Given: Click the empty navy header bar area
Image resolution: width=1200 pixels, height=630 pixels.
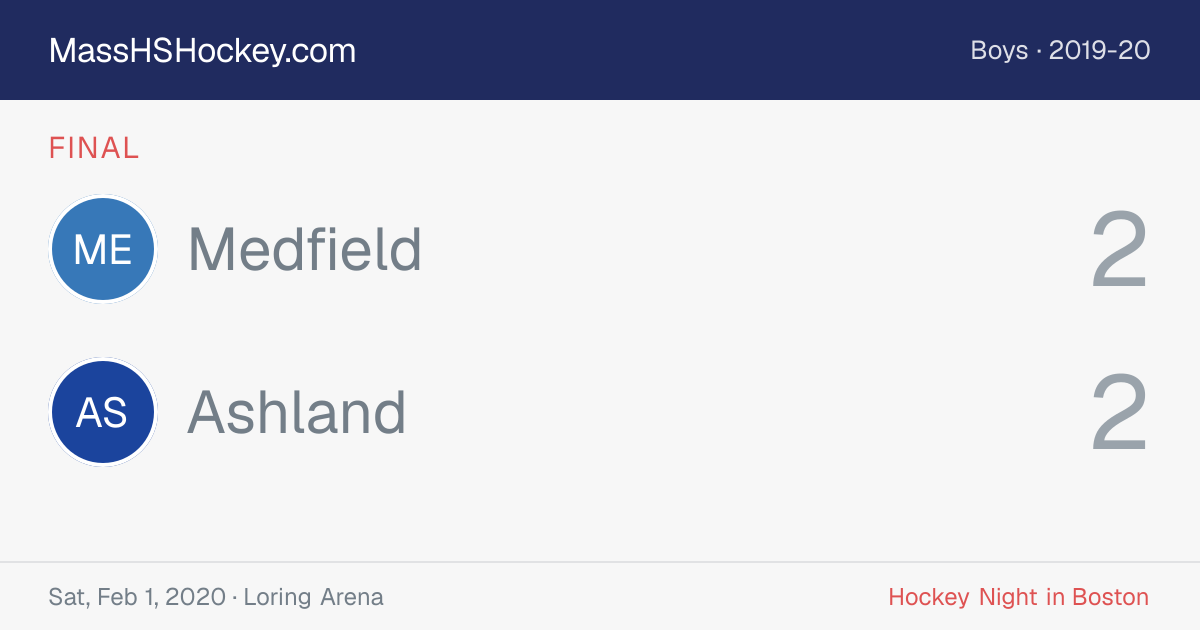Looking at the screenshot, I should pyautogui.click(x=660, y=50).
